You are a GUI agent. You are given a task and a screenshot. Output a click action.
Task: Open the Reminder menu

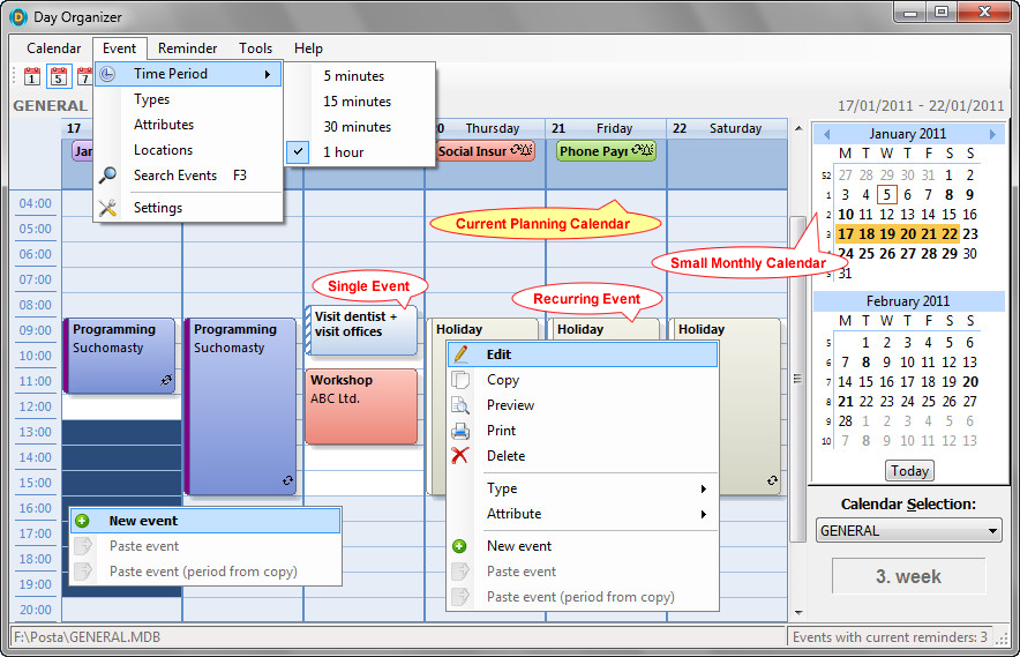187,47
